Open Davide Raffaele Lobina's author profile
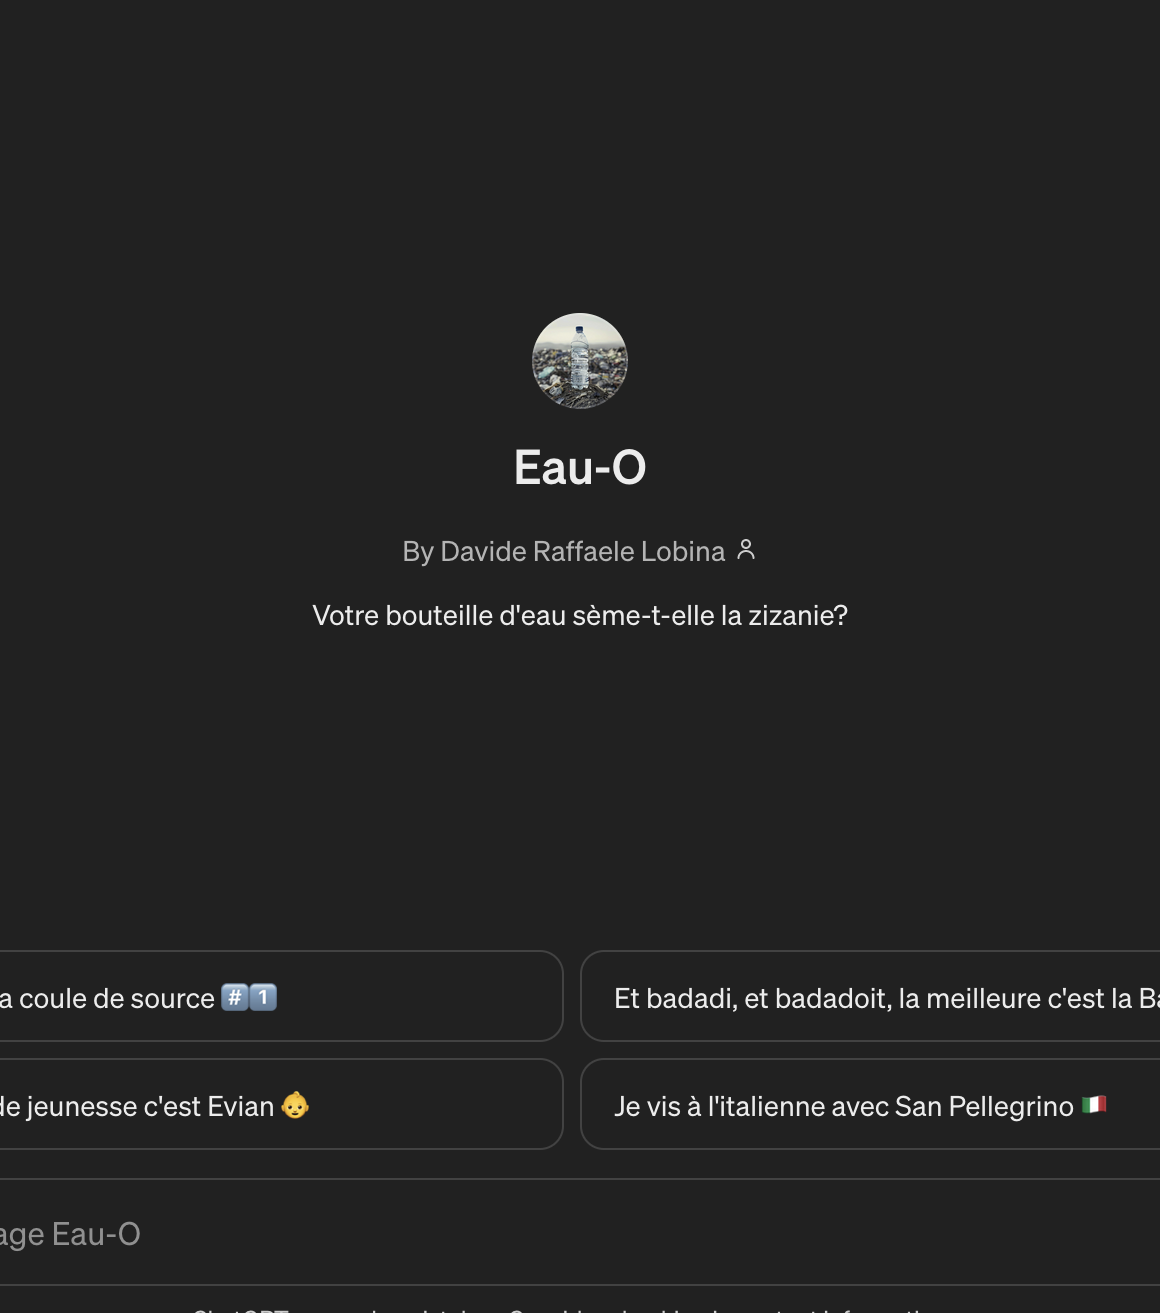 click(582, 551)
